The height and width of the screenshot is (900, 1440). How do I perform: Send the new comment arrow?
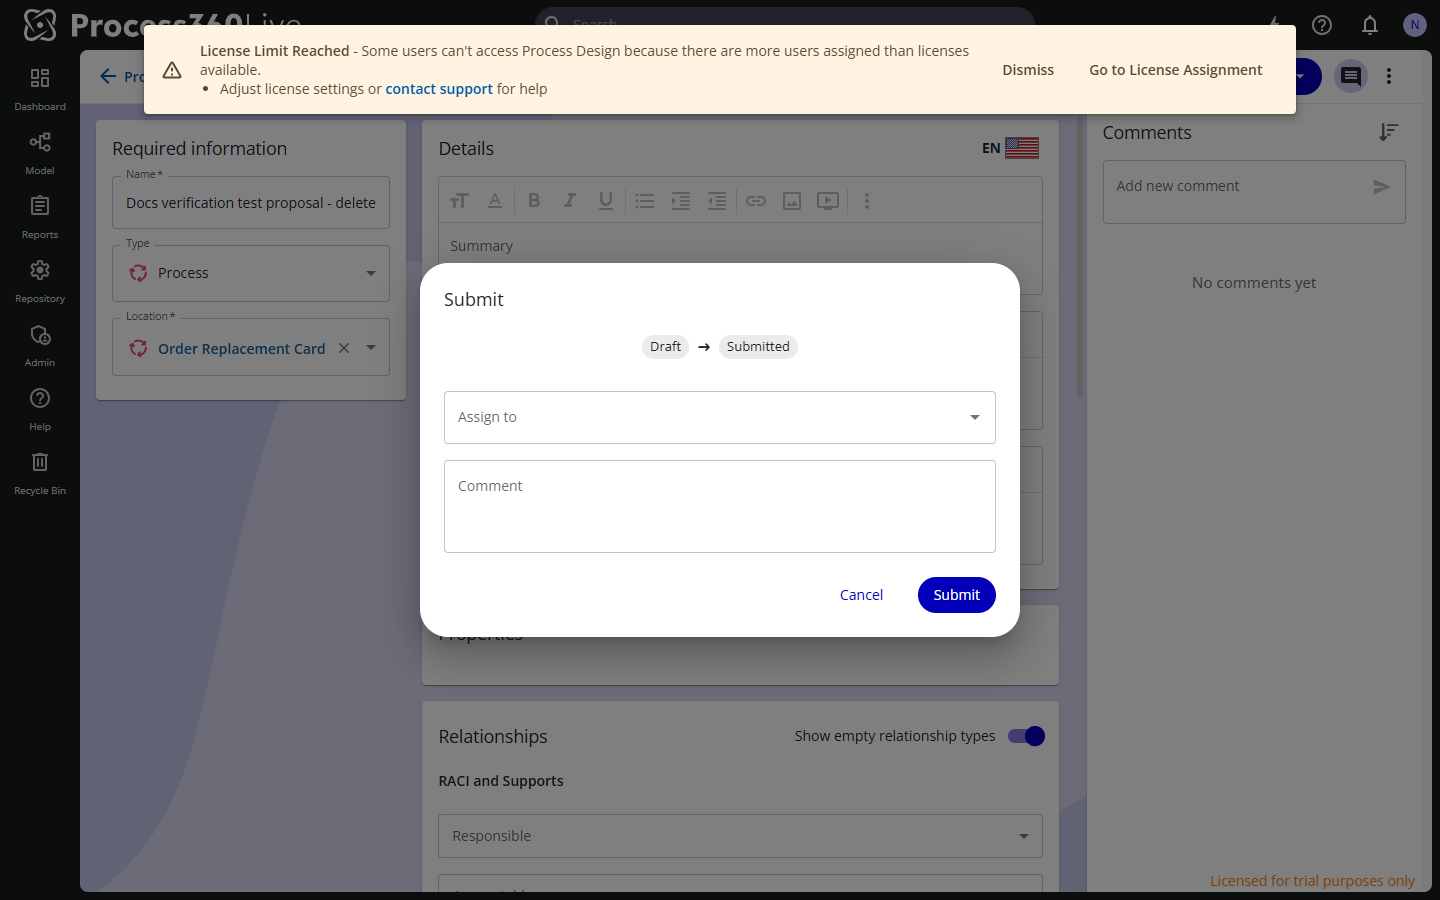(x=1381, y=187)
